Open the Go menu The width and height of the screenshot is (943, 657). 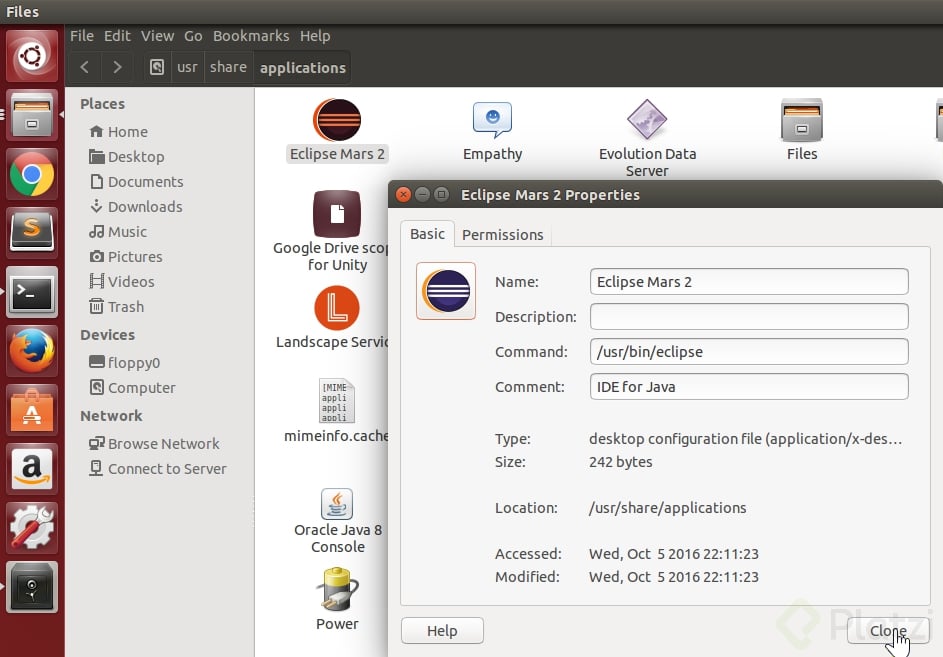click(193, 36)
